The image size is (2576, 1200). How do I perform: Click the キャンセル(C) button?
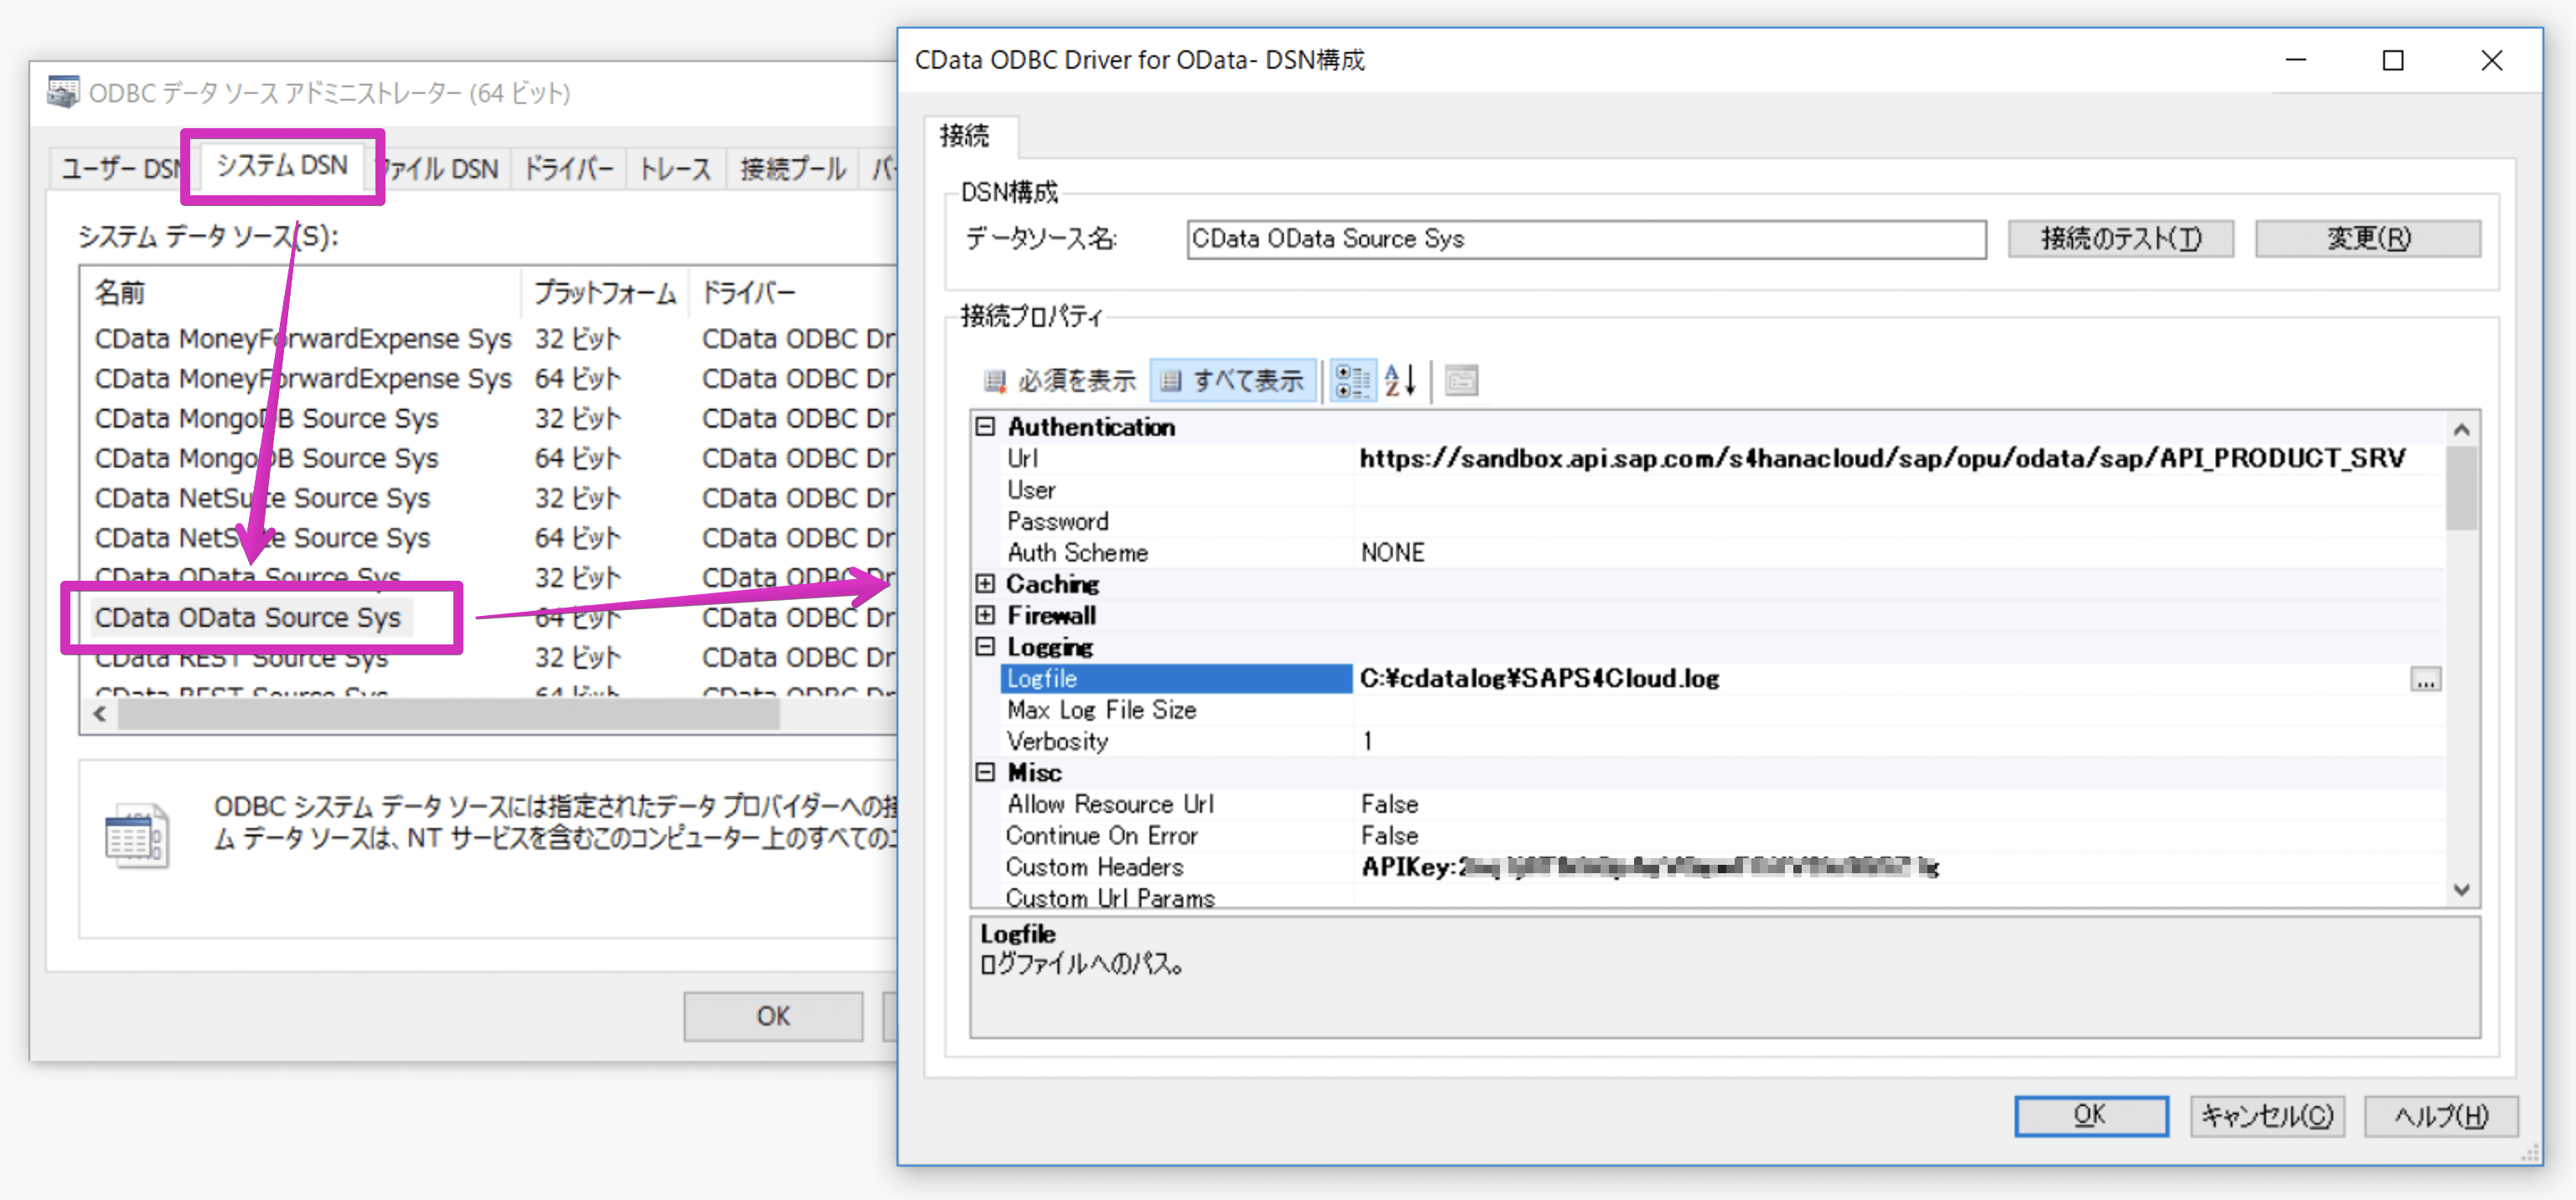point(2267,1116)
